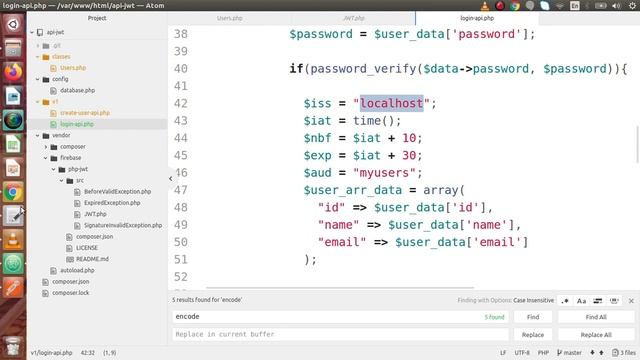
Task: Open SignatureInvalidException.php file
Action: click(x=122, y=225)
